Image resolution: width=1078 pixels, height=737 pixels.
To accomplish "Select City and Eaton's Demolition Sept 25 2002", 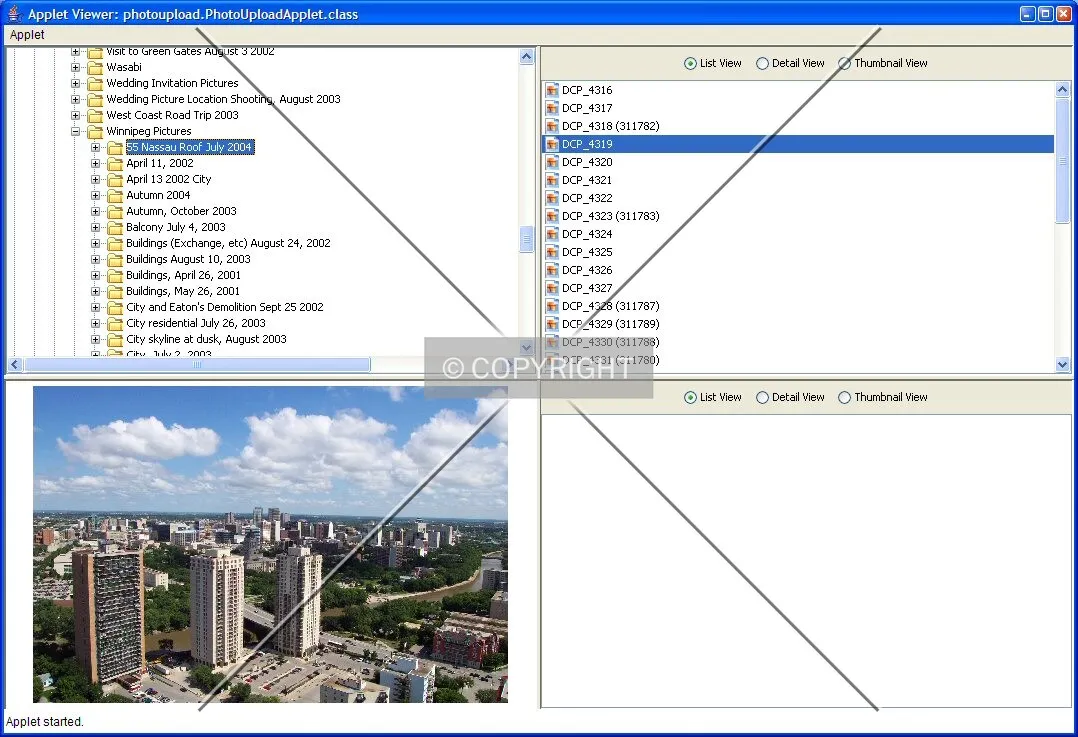I will click(225, 307).
